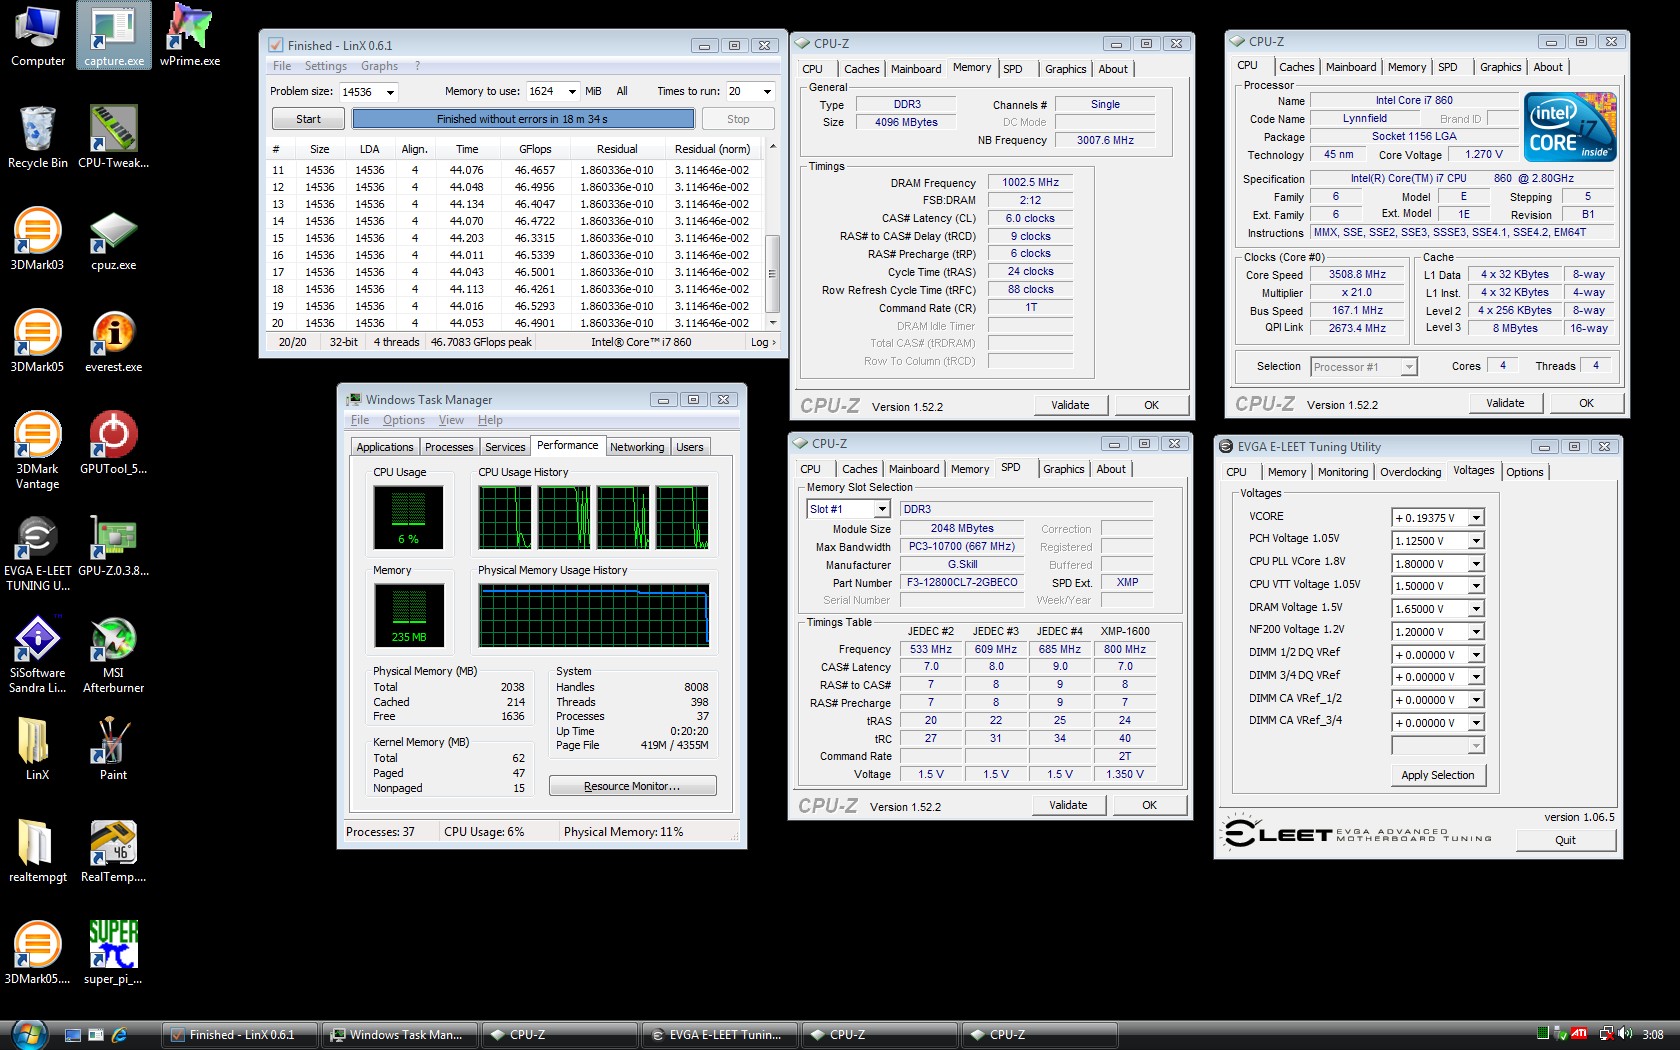The width and height of the screenshot is (1680, 1050).
Task: Launch the cpuz.exe desktop icon
Action: pos(114,240)
